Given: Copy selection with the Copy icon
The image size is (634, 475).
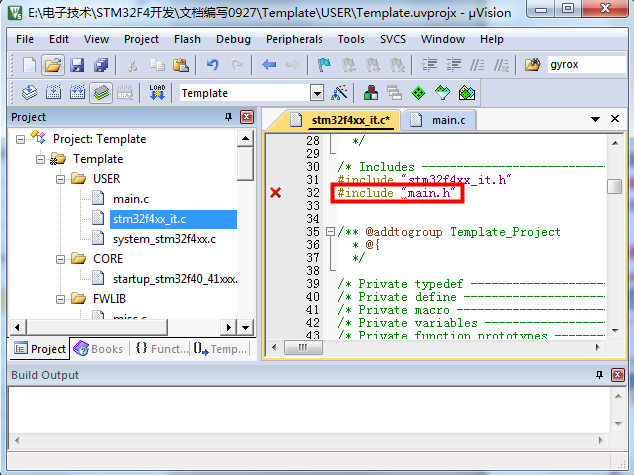Looking at the screenshot, I should [x=157, y=65].
